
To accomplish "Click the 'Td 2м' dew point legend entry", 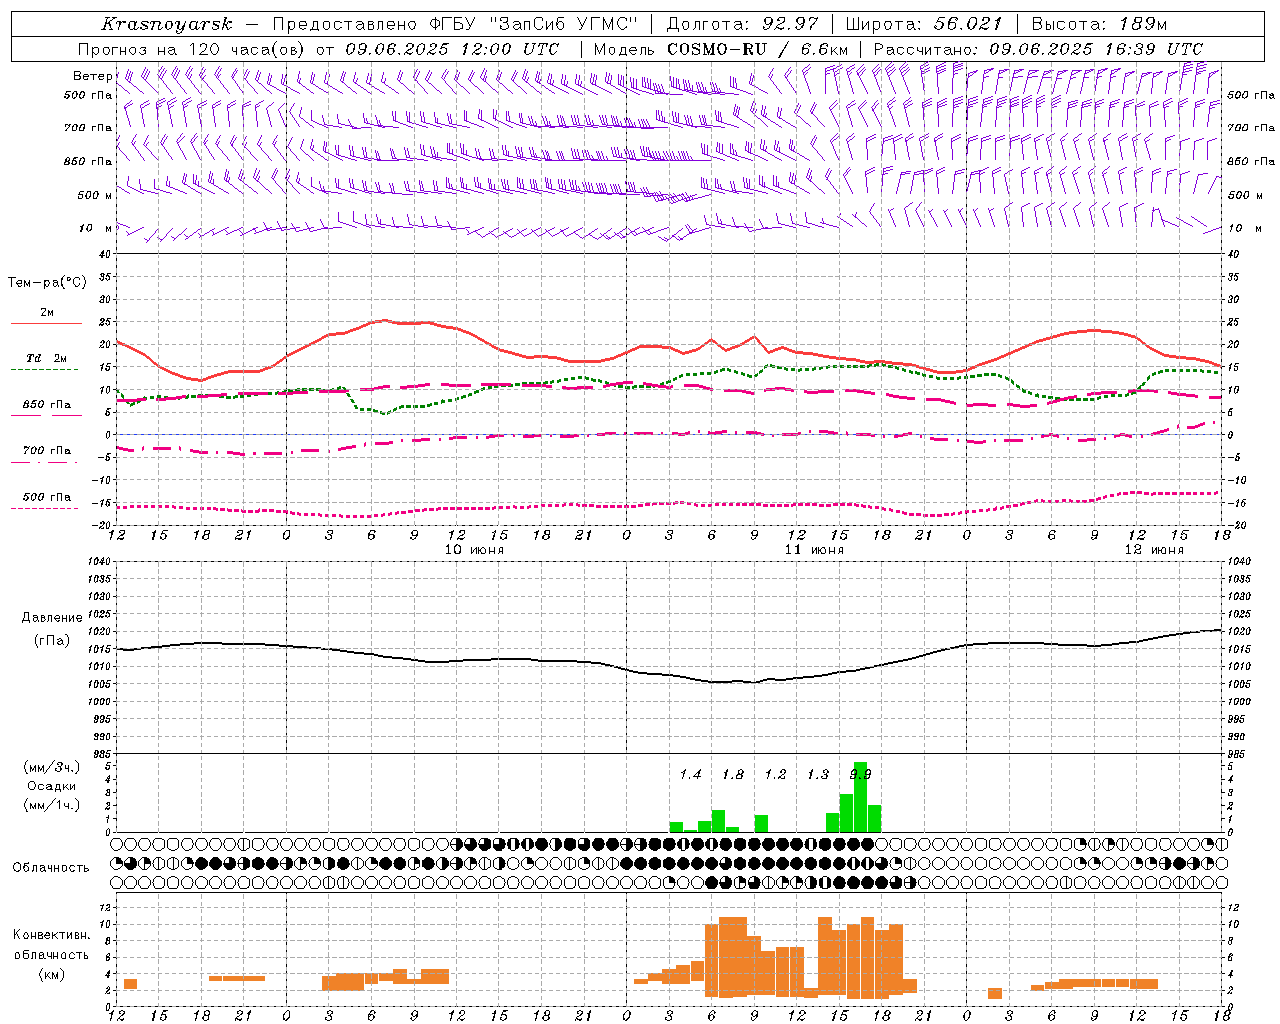I will [x=46, y=358].
